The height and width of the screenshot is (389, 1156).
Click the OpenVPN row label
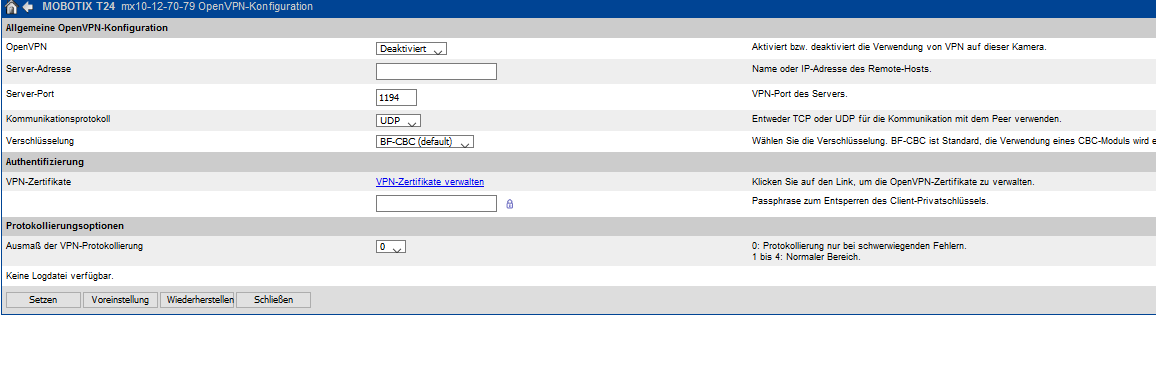[x=26, y=46]
